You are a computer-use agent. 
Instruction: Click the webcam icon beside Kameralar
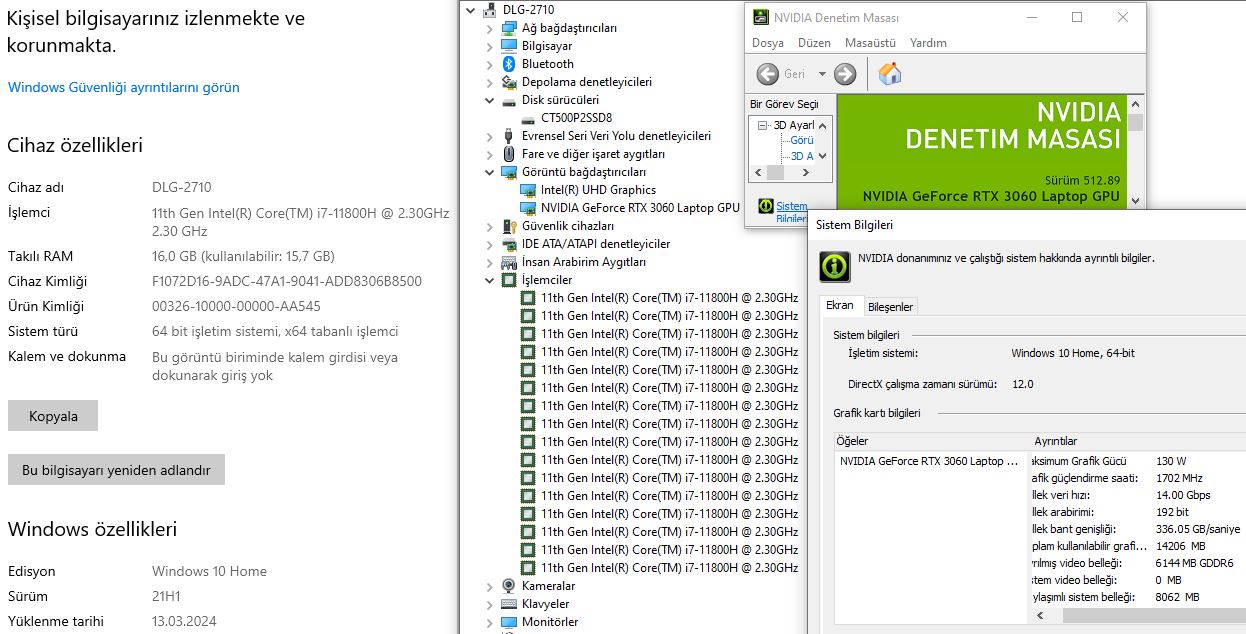point(509,586)
